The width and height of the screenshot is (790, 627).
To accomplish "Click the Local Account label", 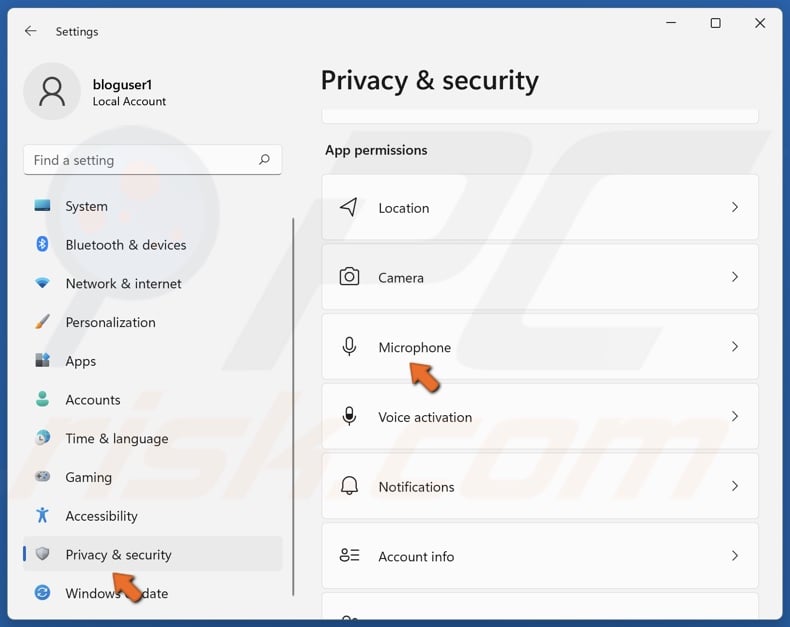I will click(x=129, y=101).
